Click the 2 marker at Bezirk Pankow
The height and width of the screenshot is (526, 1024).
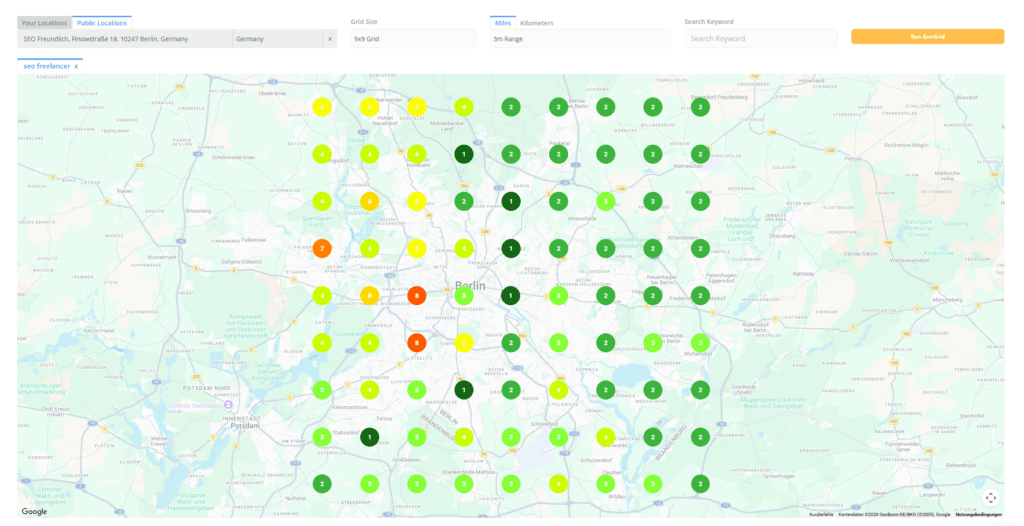coord(464,201)
